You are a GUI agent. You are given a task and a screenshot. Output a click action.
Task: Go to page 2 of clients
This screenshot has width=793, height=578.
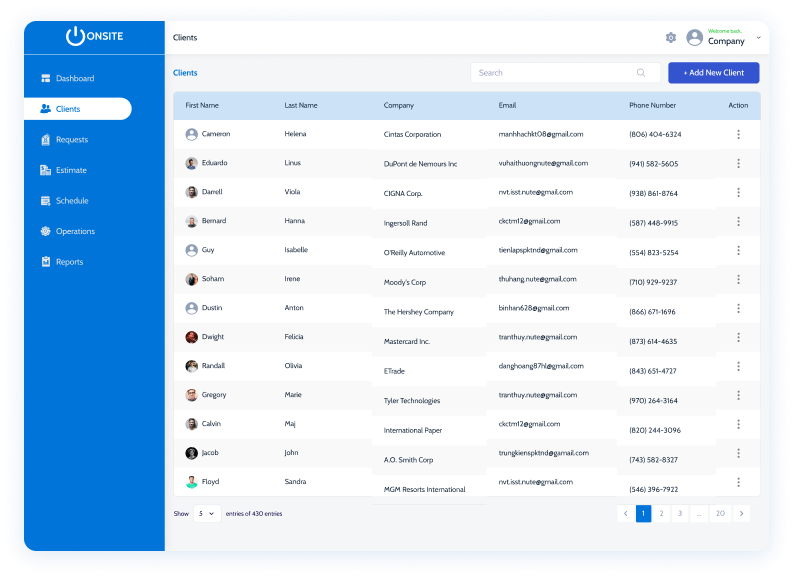click(661, 513)
